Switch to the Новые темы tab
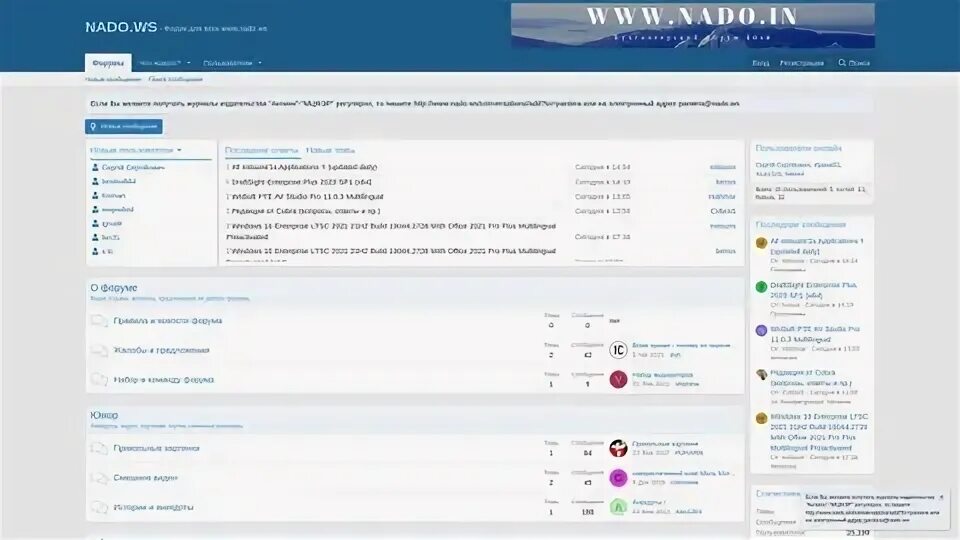Image resolution: width=960 pixels, height=540 pixels. (330, 150)
